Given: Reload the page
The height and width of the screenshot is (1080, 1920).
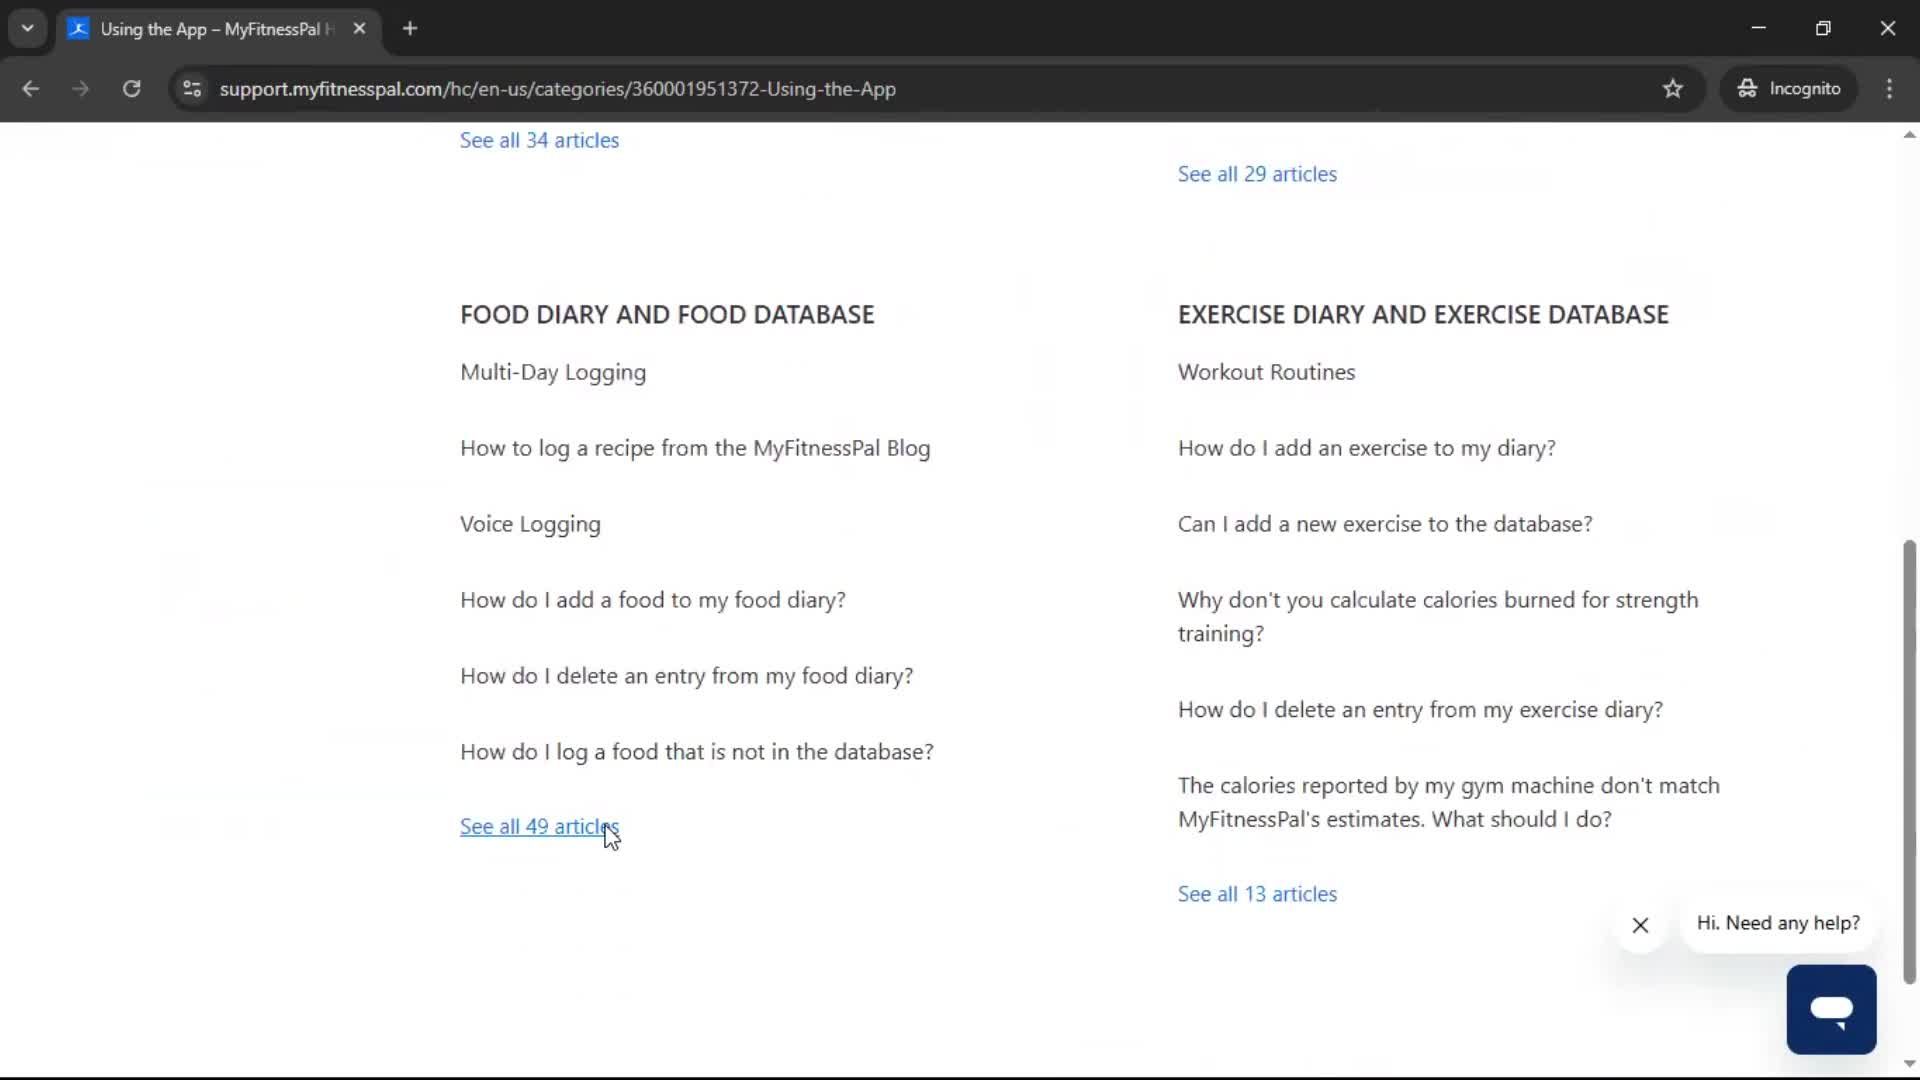Looking at the screenshot, I should [131, 89].
